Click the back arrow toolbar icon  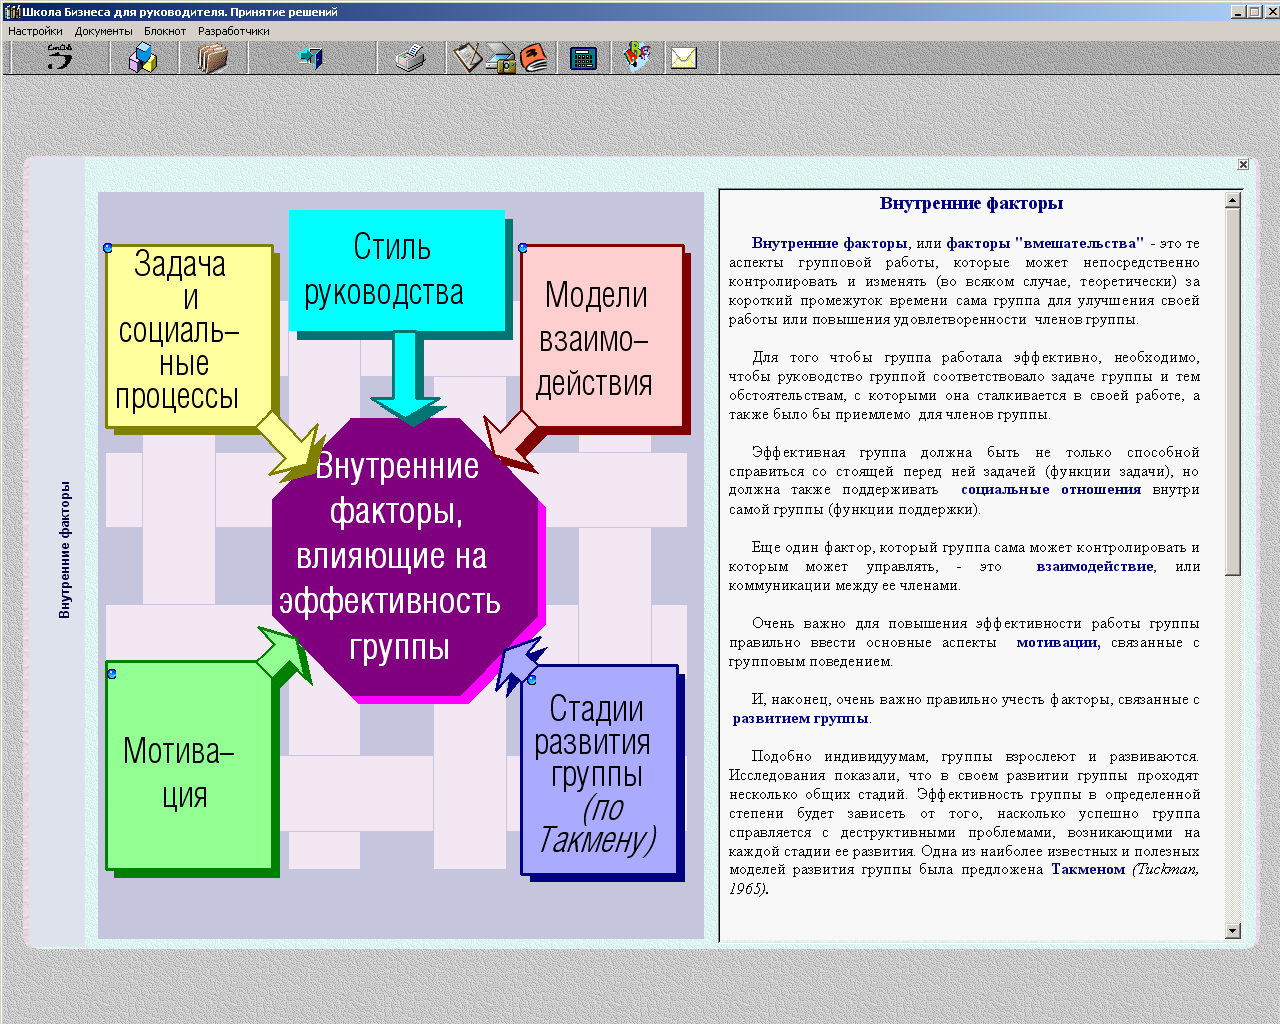click(59, 57)
